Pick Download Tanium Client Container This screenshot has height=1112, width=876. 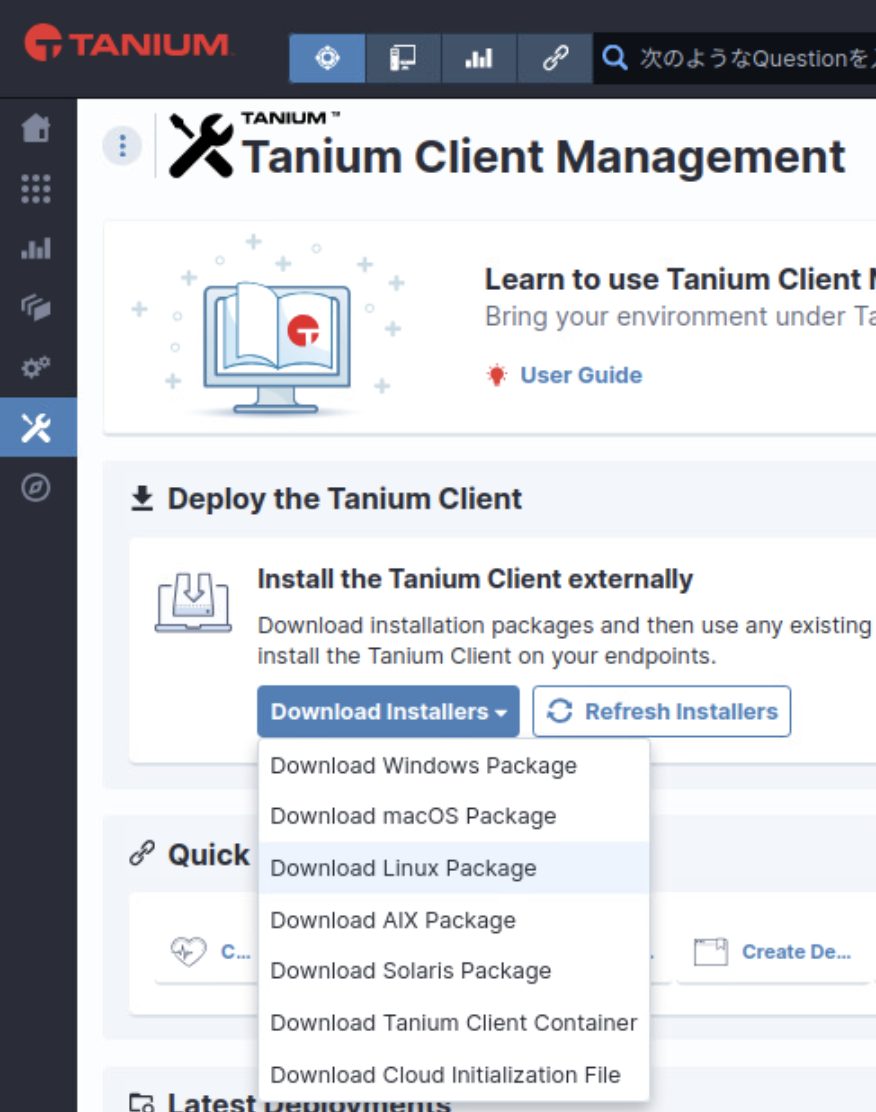(454, 1023)
